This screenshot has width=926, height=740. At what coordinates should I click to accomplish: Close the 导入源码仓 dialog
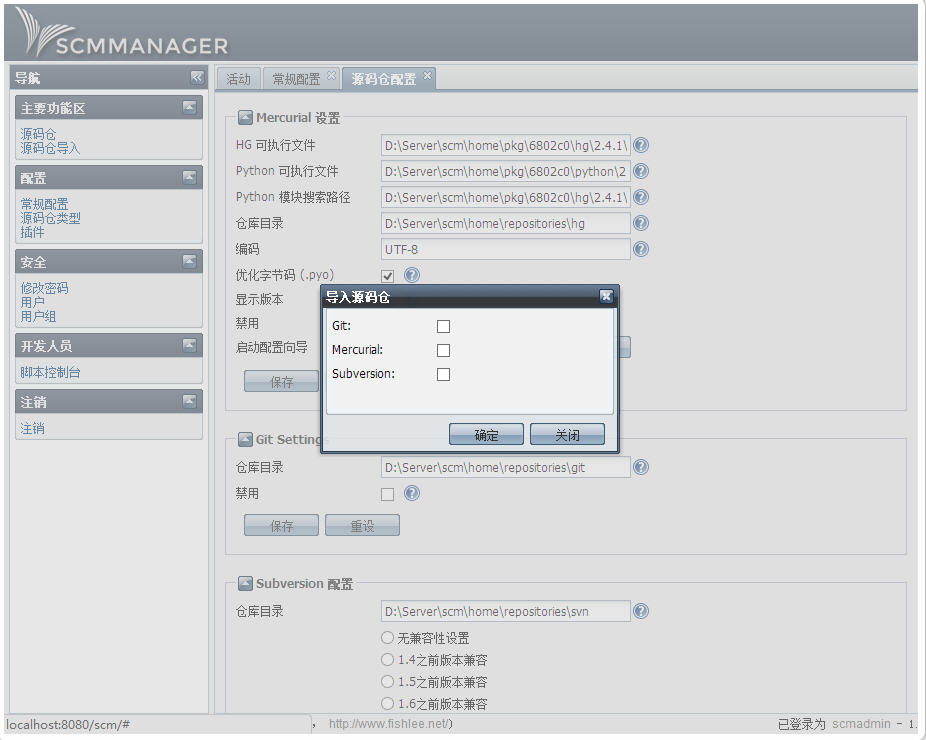coord(606,296)
